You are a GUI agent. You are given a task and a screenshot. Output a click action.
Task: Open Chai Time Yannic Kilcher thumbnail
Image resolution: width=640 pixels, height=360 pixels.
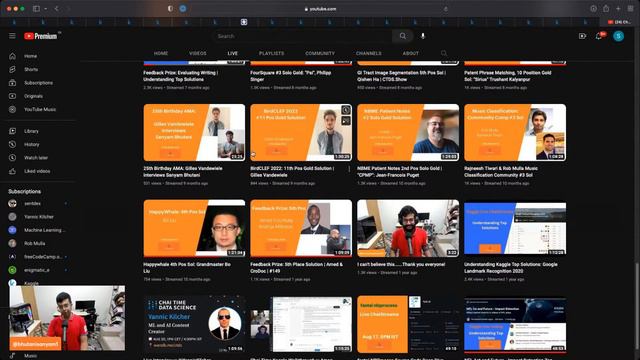pos(194,324)
